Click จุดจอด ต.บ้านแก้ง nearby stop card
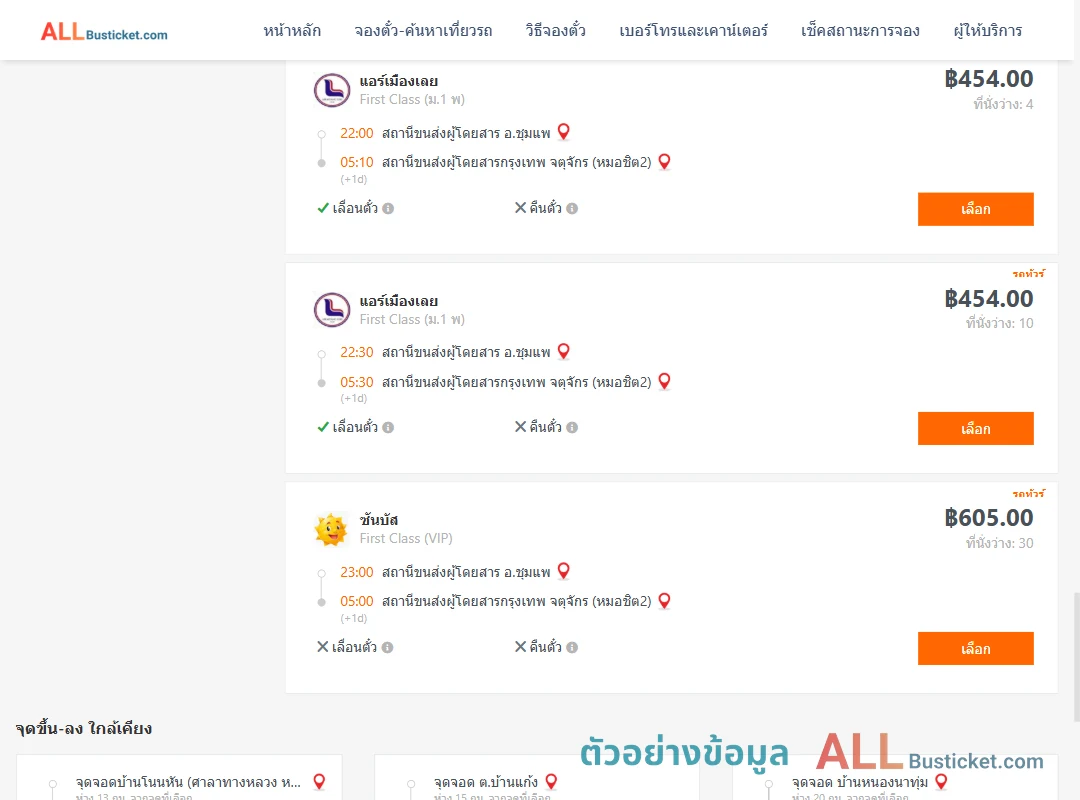The height and width of the screenshot is (800, 1080). [537, 778]
